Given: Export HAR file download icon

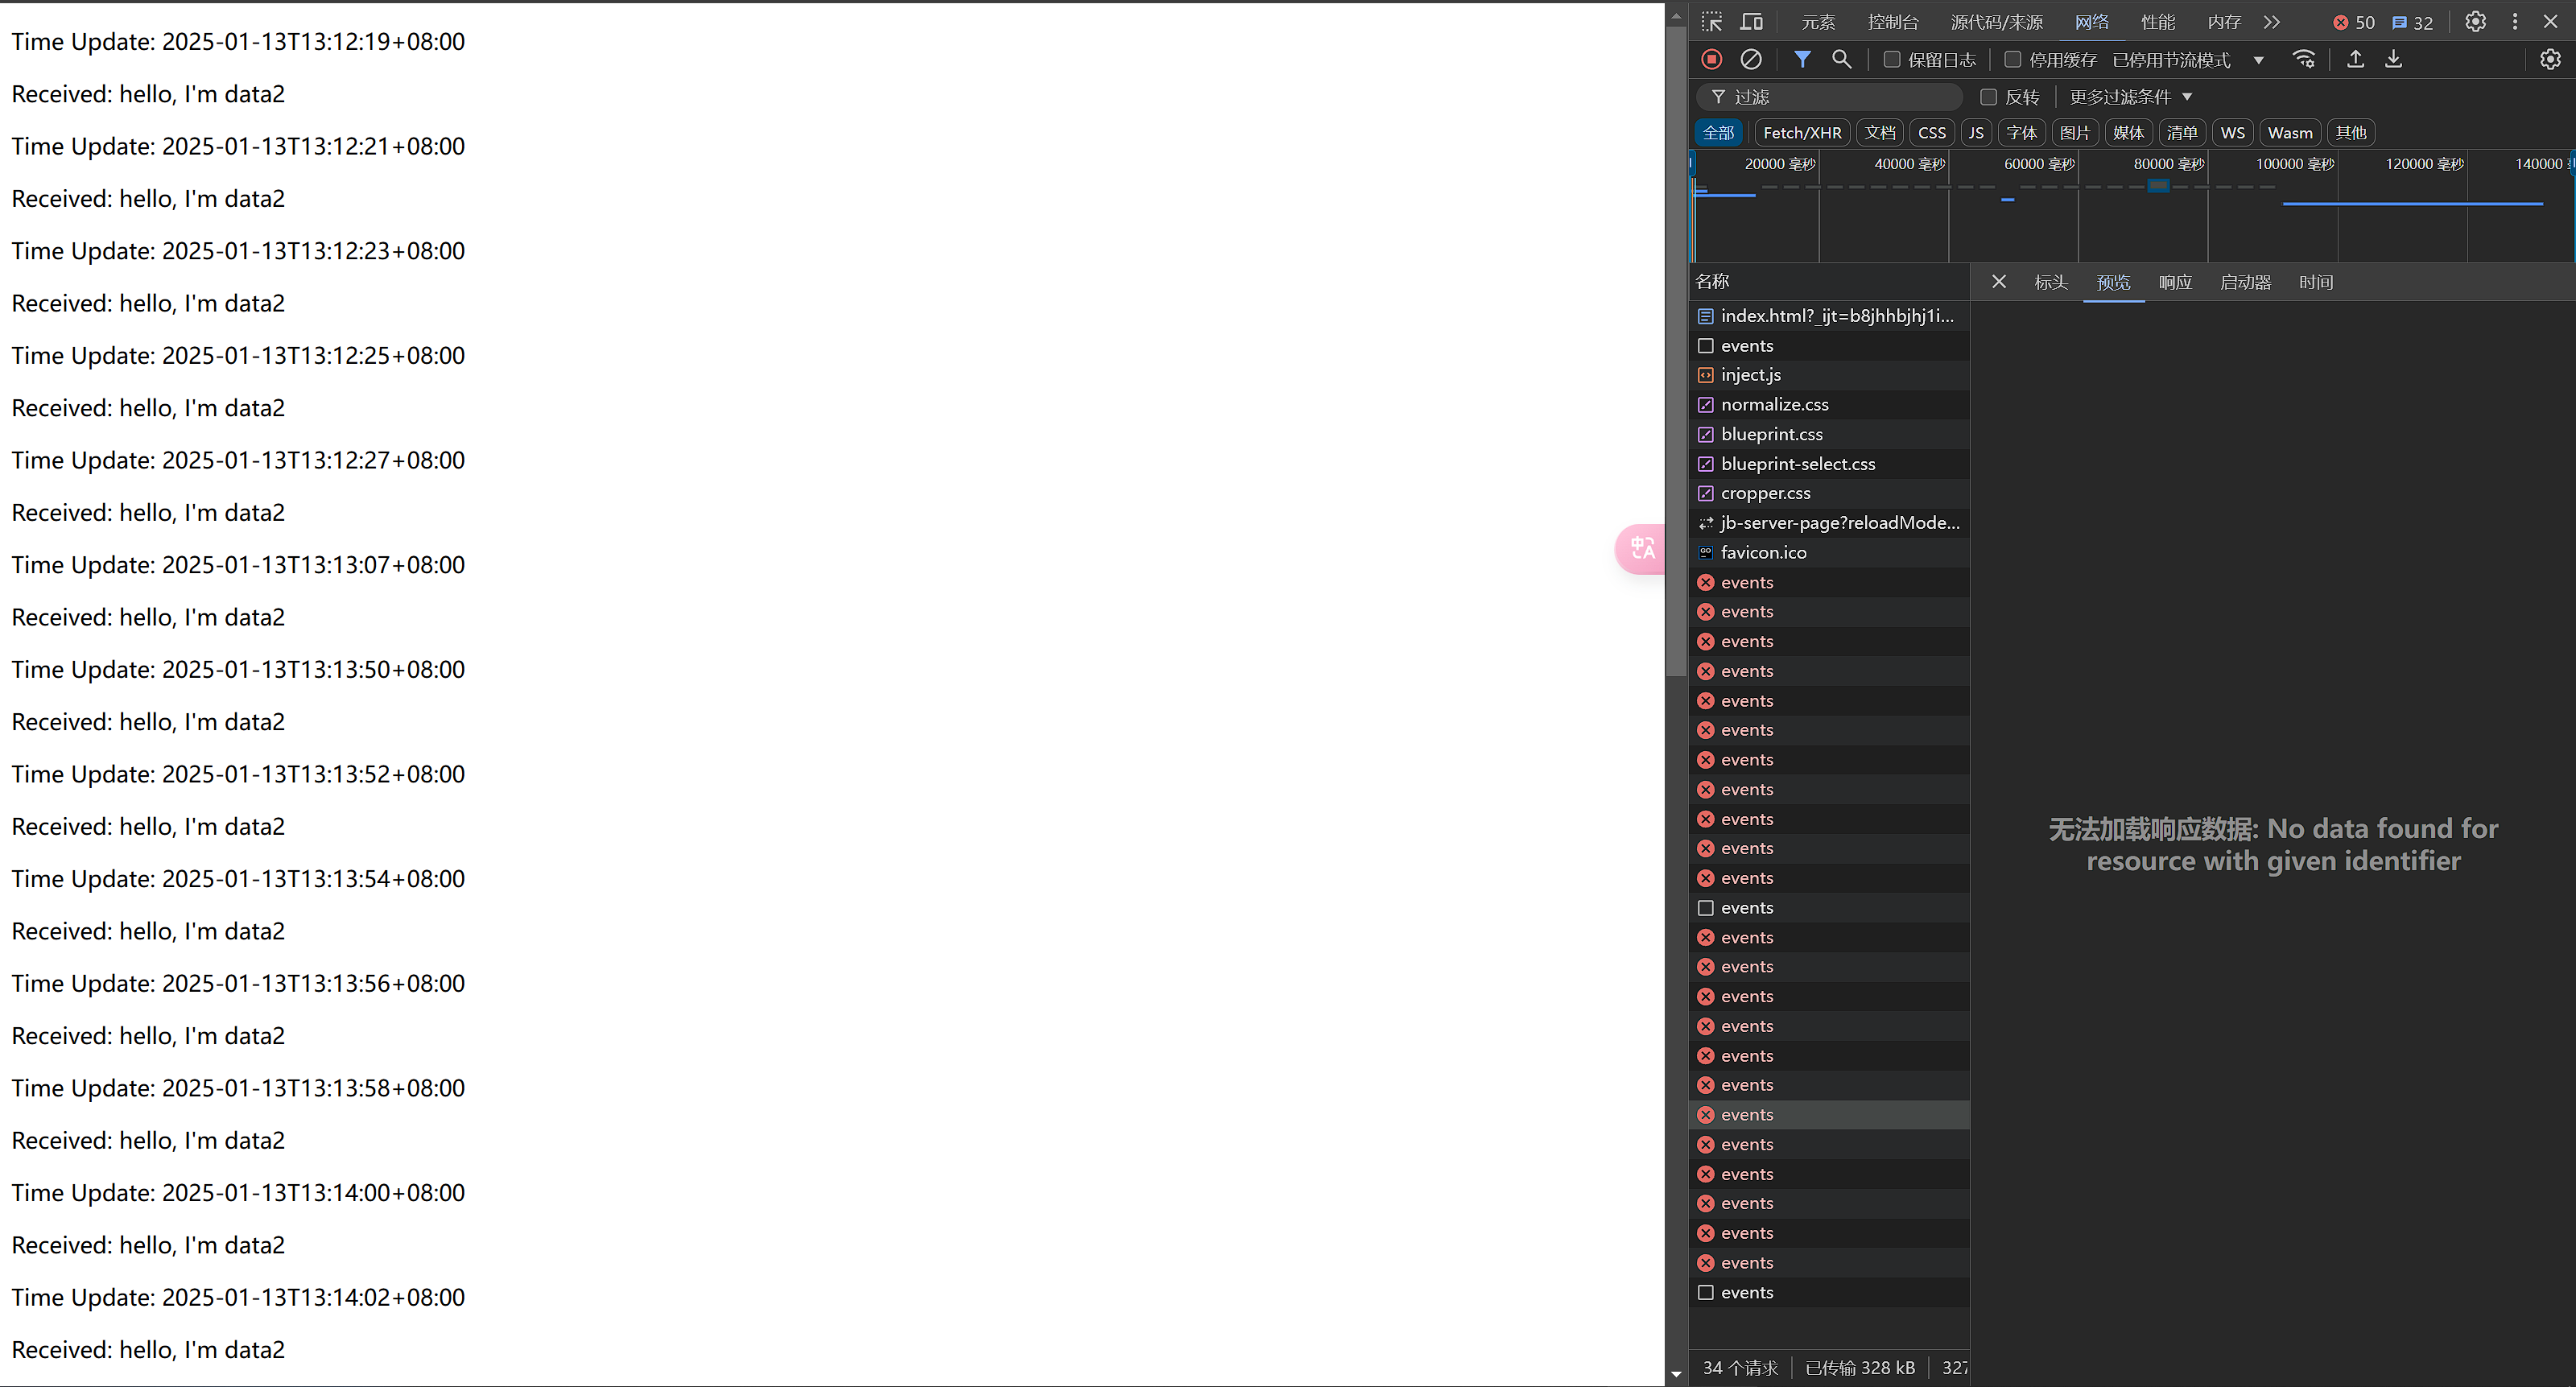Looking at the screenshot, I should tap(2393, 59).
